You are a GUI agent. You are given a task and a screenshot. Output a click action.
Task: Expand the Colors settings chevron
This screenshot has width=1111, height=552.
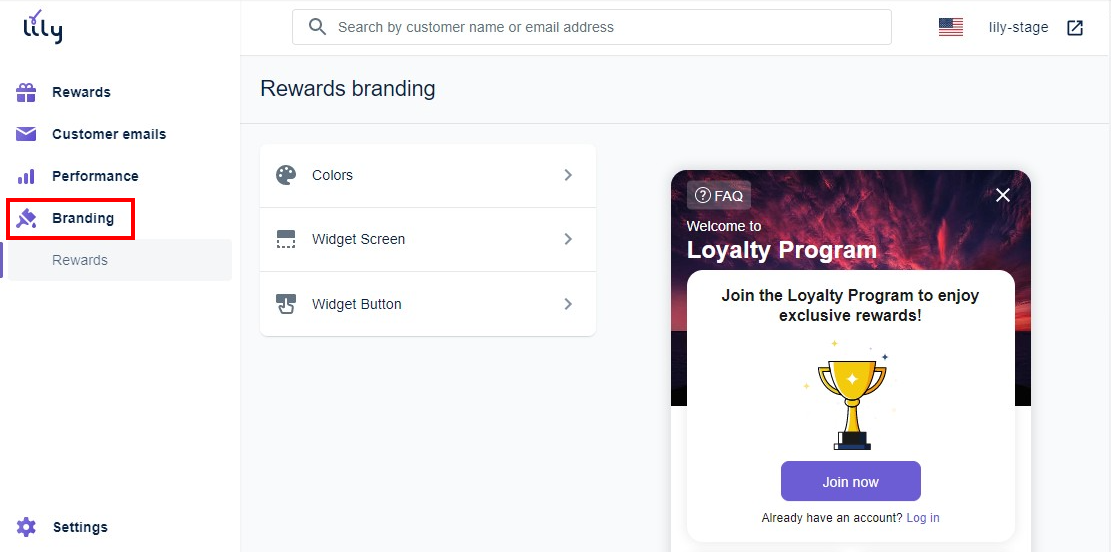[x=568, y=175]
